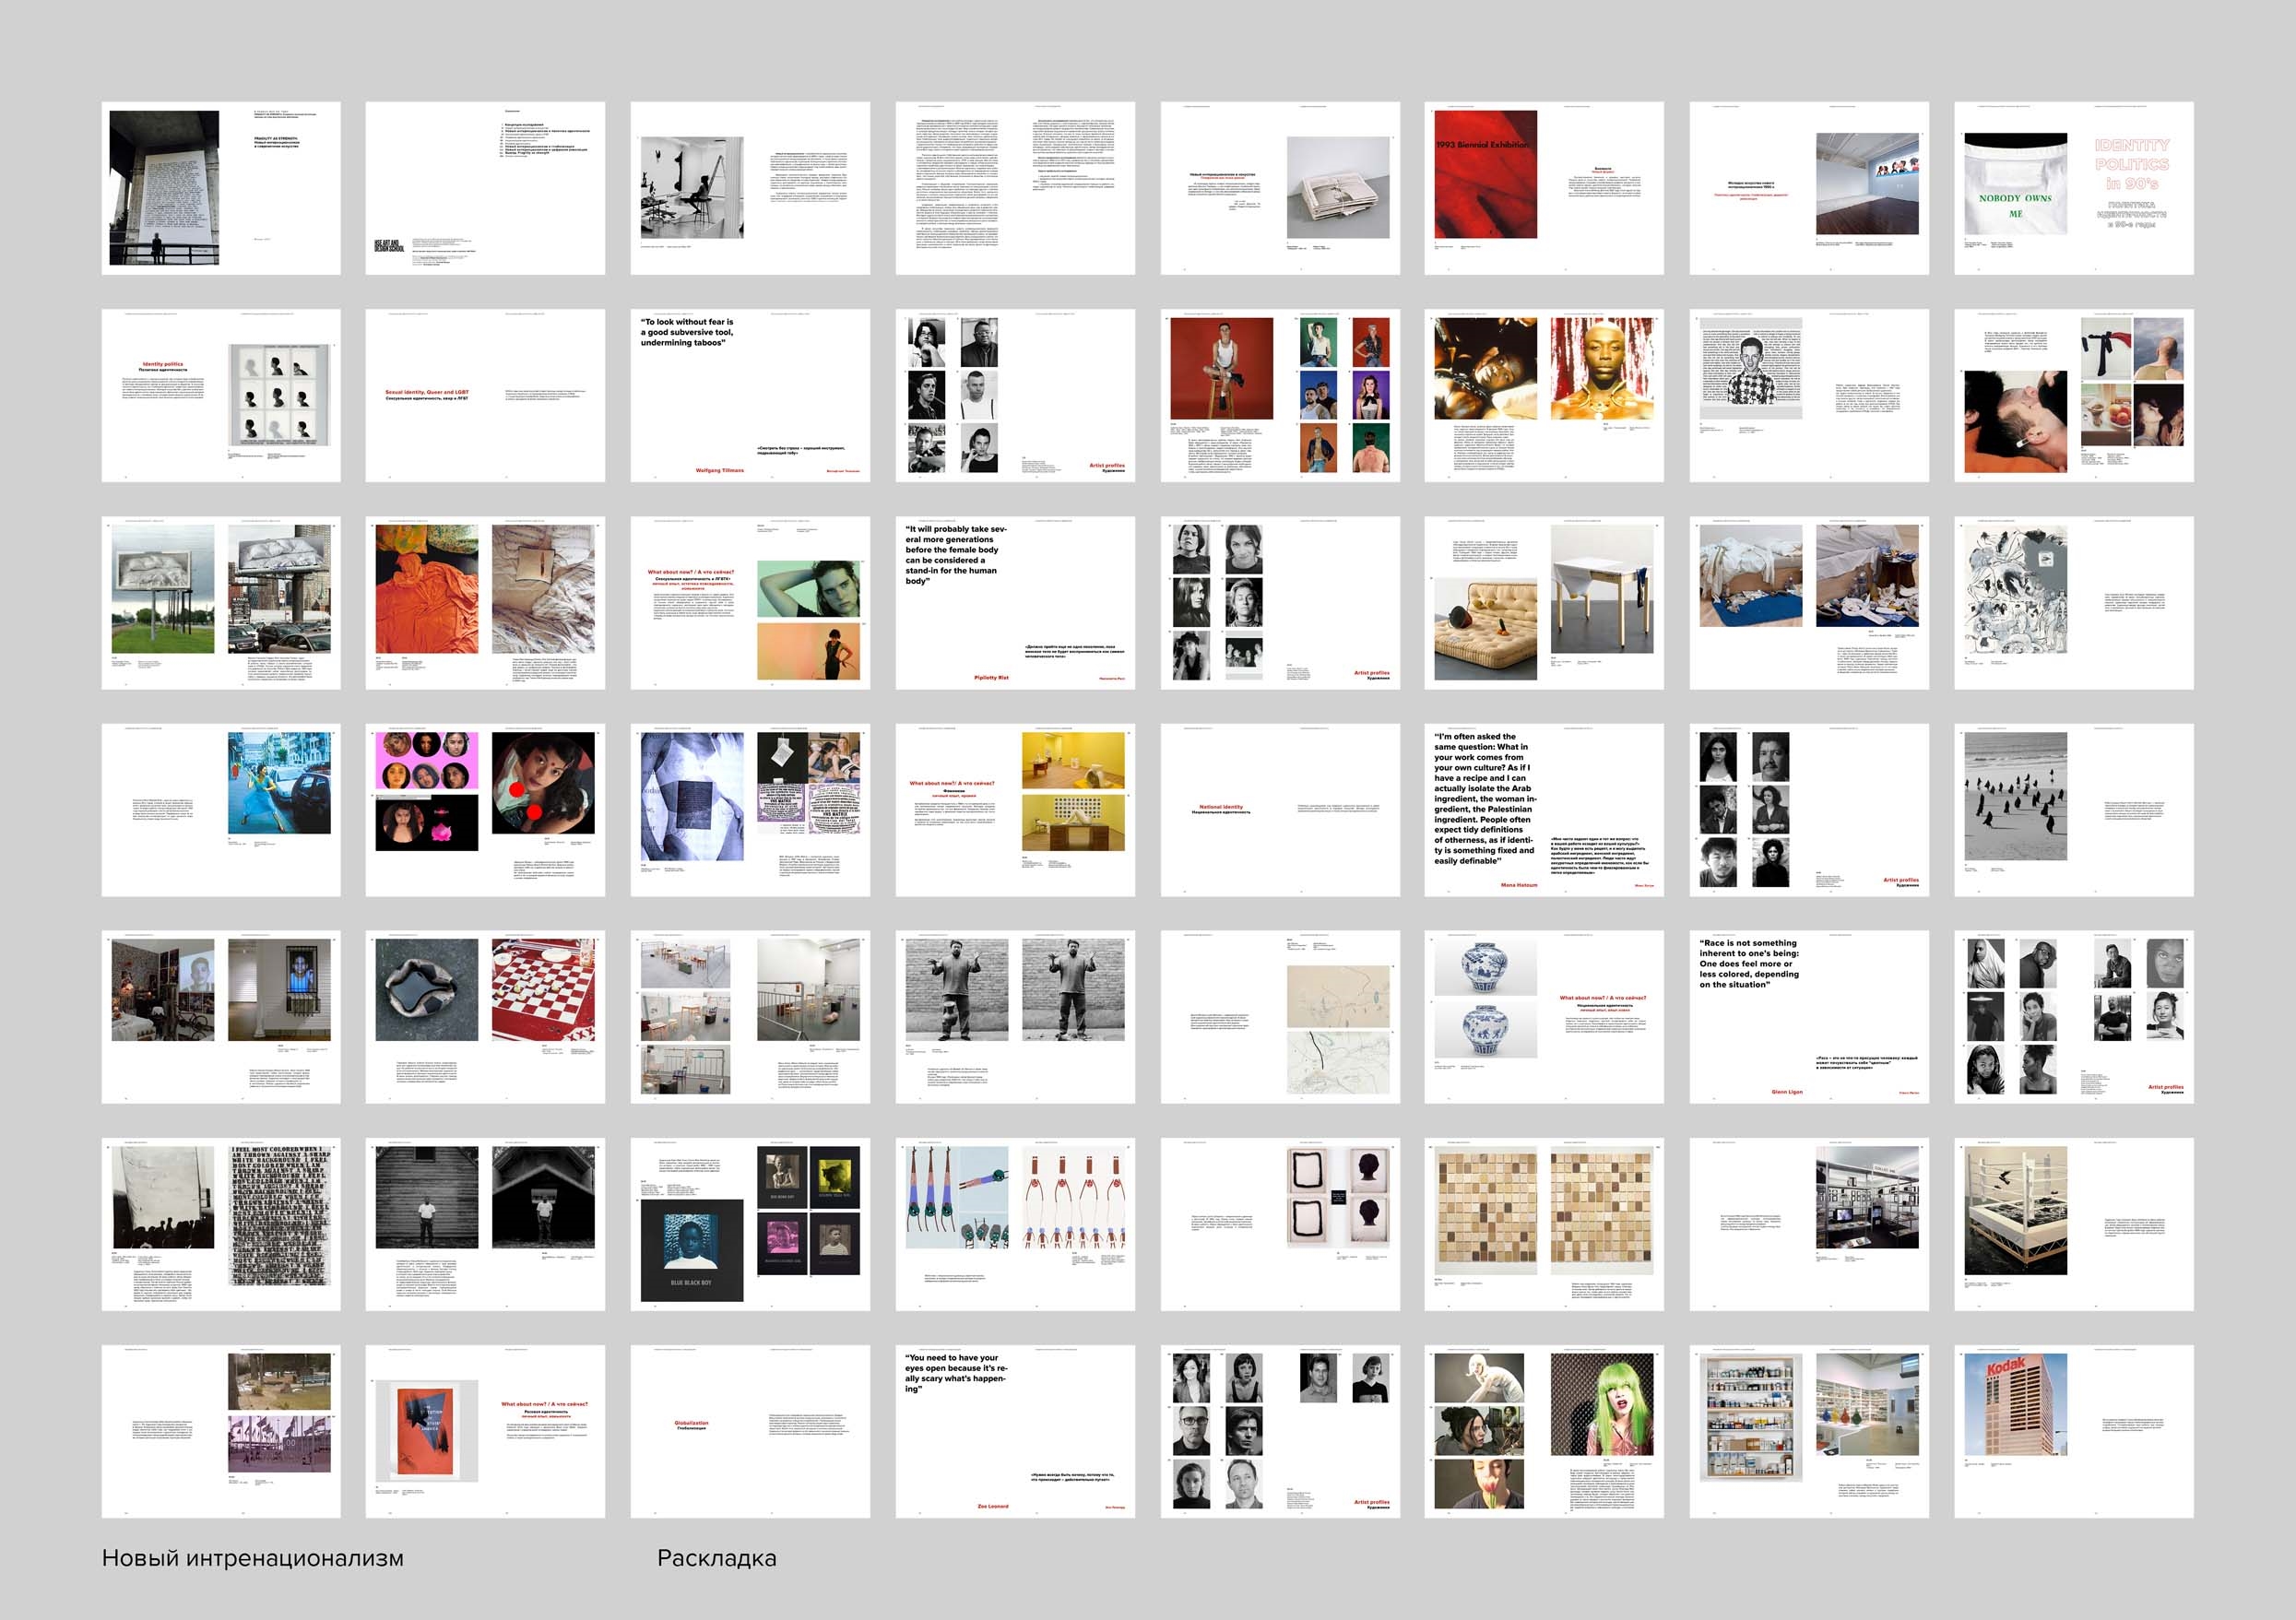Click the 'BLUE BLACK BOY' artwork image
This screenshot has height=1620, width=2296.
click(x=691, y=1251)
